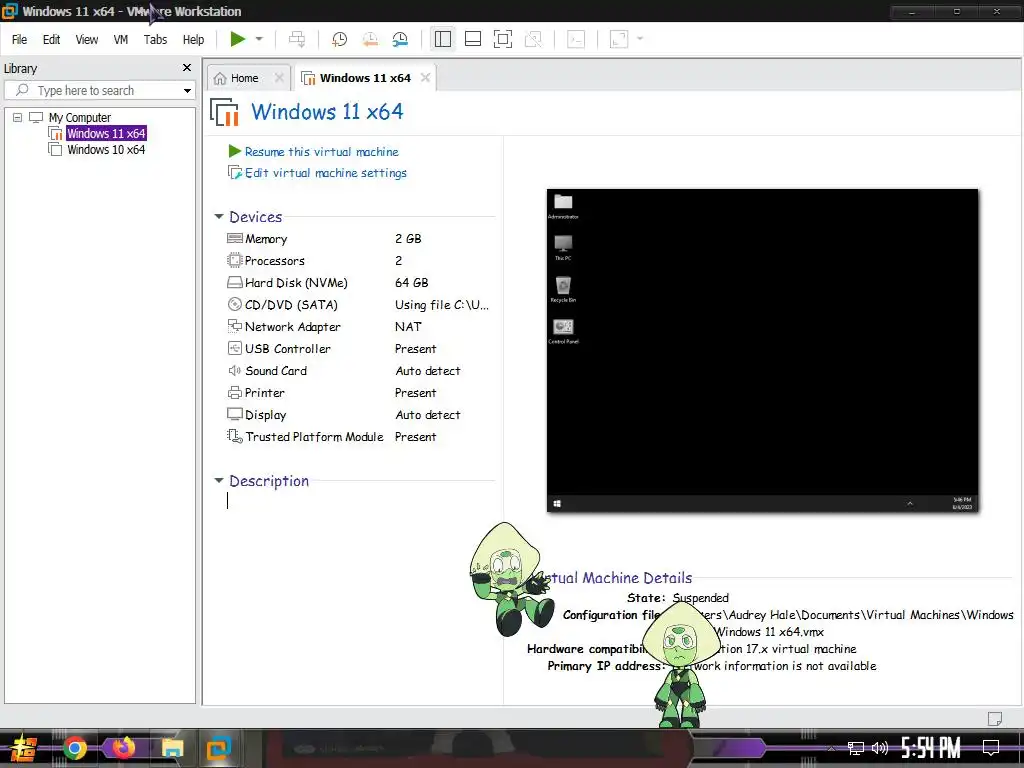Open the Start menu on taskbar
The height and width of the screenshot is (768, 1024).
click(23, 749)
